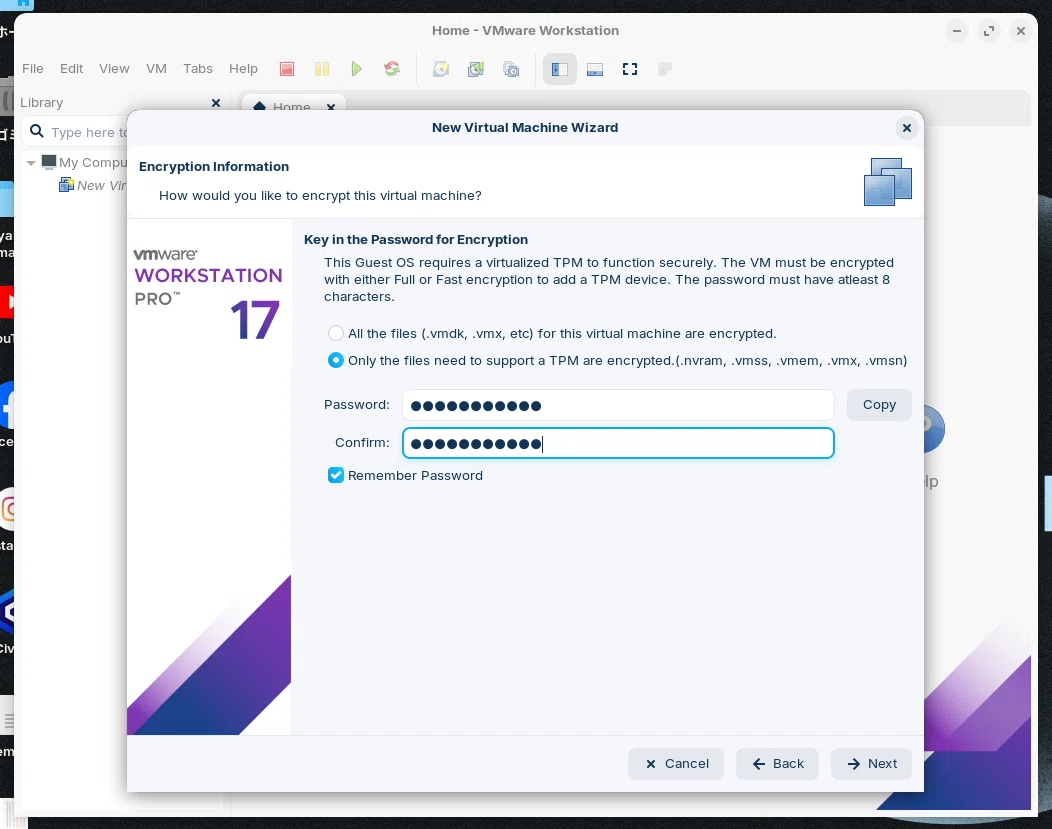Screen dimensions: 1052x829
Task: Click the stacked VM windows wizard icon
Action: point(887,182)
